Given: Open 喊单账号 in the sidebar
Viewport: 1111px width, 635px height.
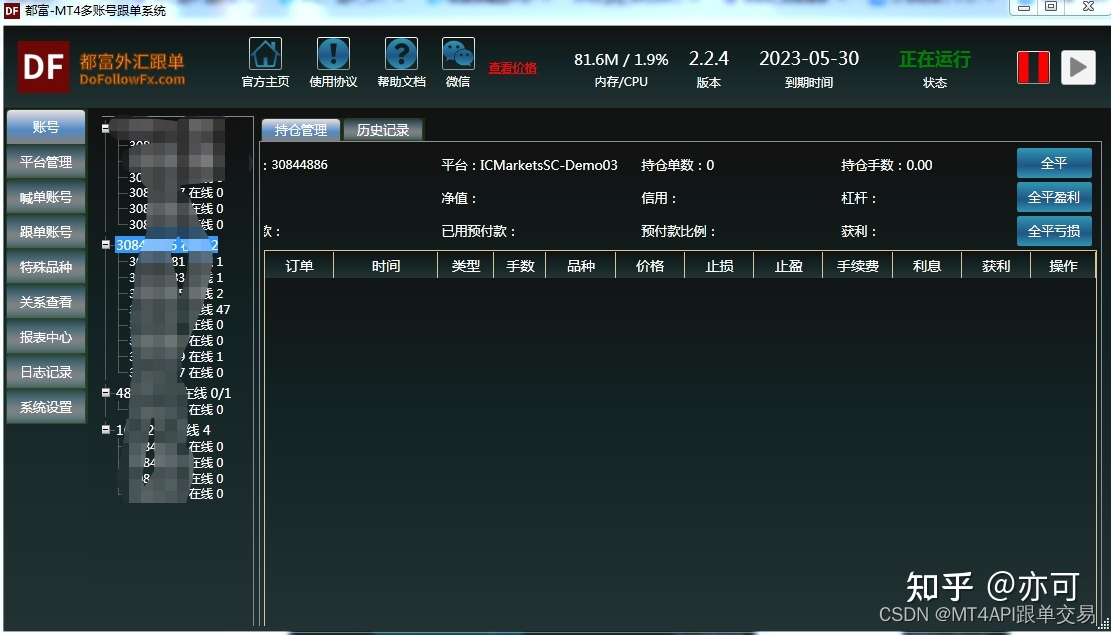Looking at the screenshot, I should point(46,198).
